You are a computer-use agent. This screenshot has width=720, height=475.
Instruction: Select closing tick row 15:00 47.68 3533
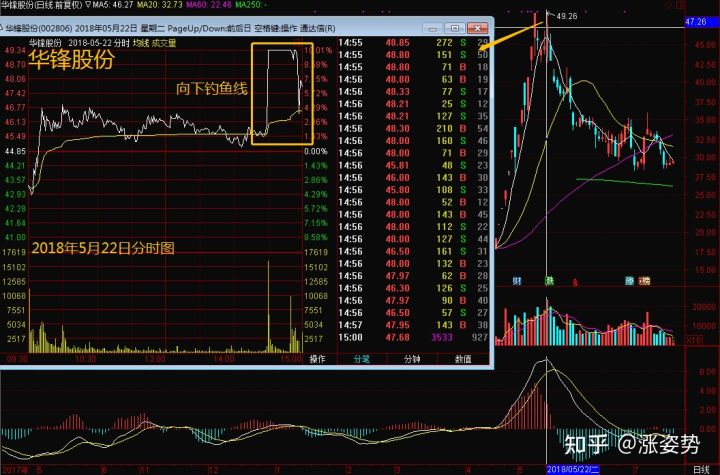tap(413, 338)
